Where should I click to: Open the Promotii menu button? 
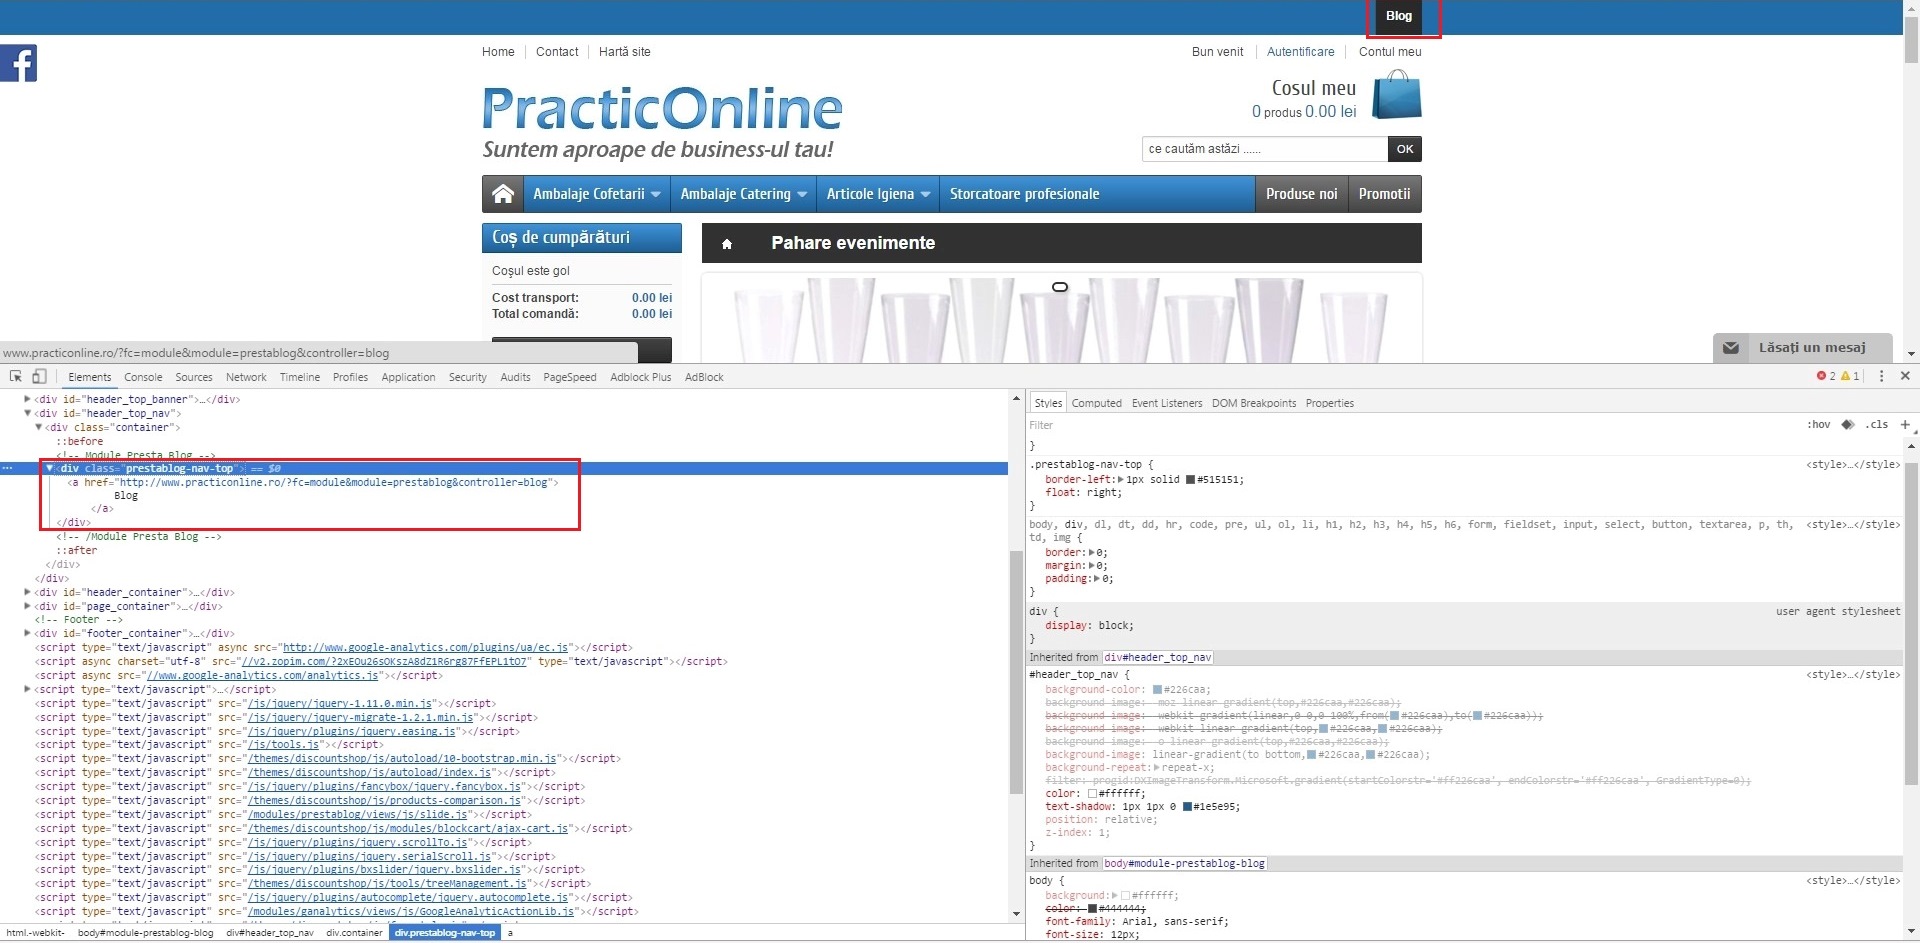[x=1384, y=194]
